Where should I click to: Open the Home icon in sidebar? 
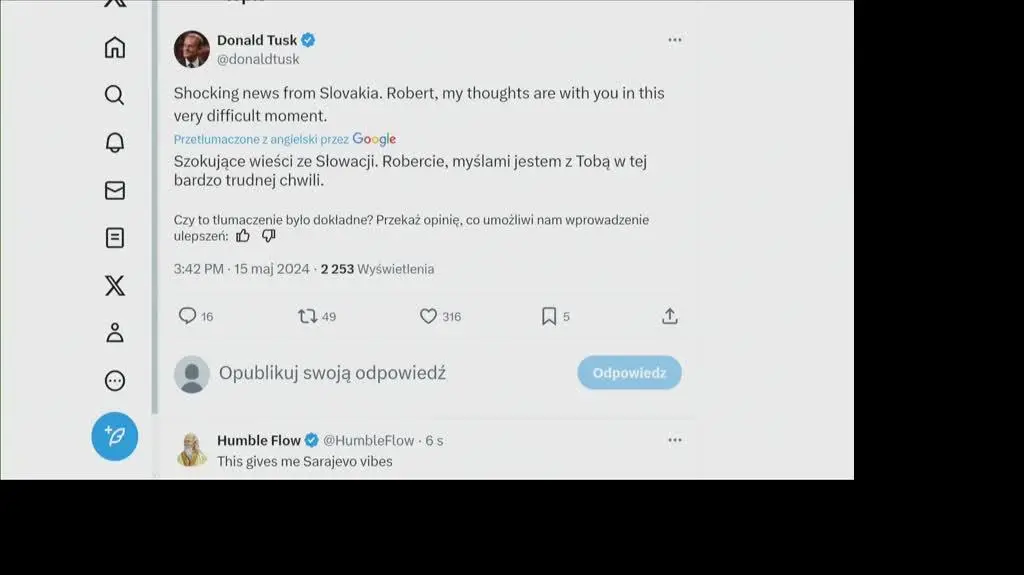pyautogui.click(x=115, y=47)
